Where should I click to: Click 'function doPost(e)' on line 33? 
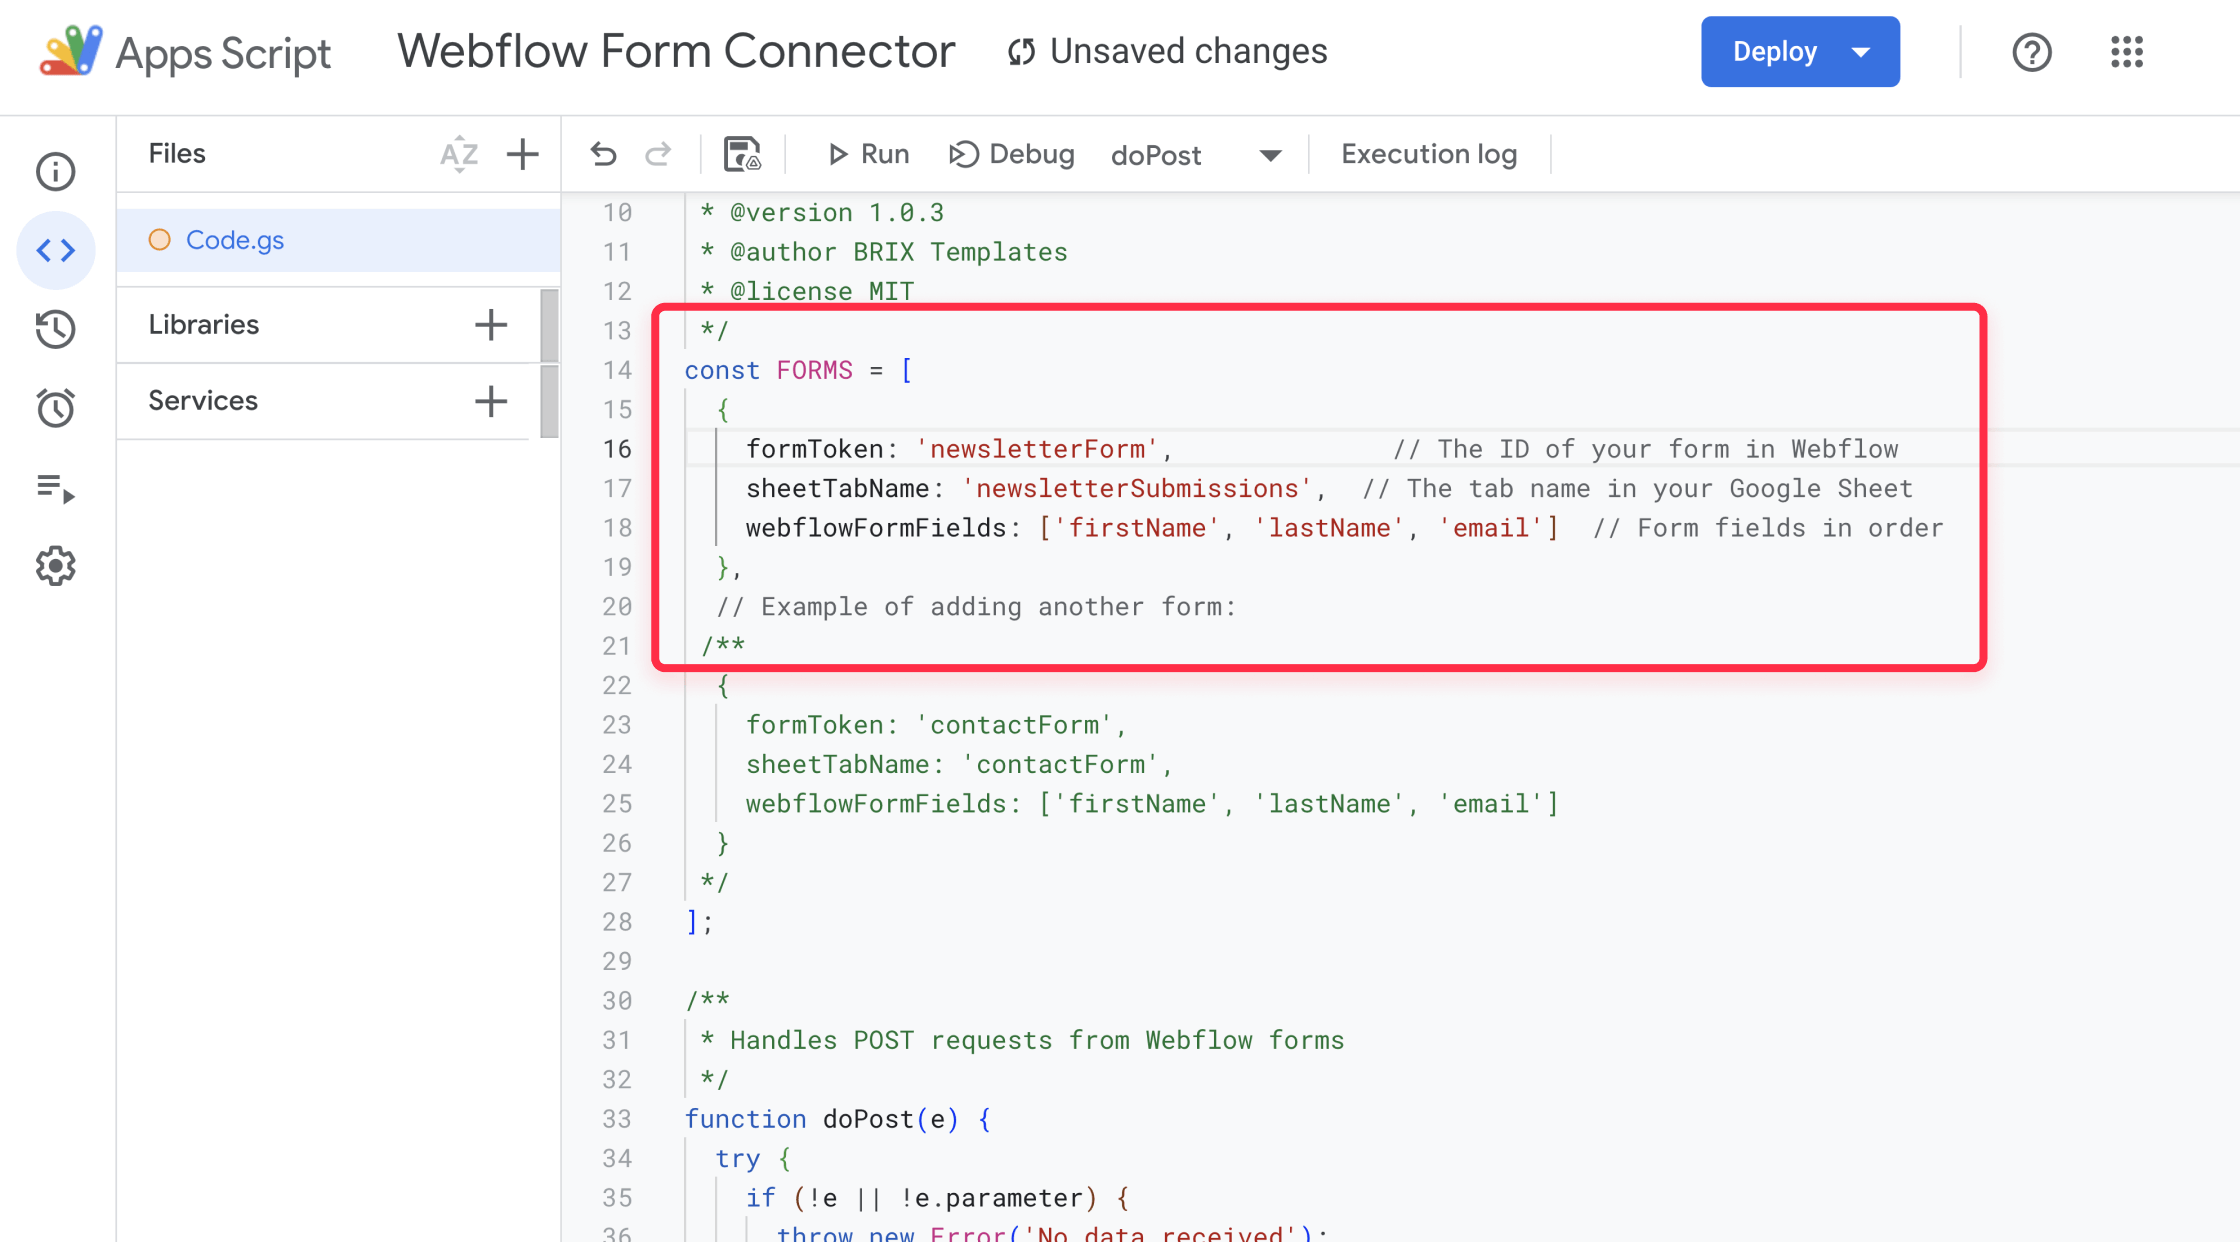tap(821, 1119)
